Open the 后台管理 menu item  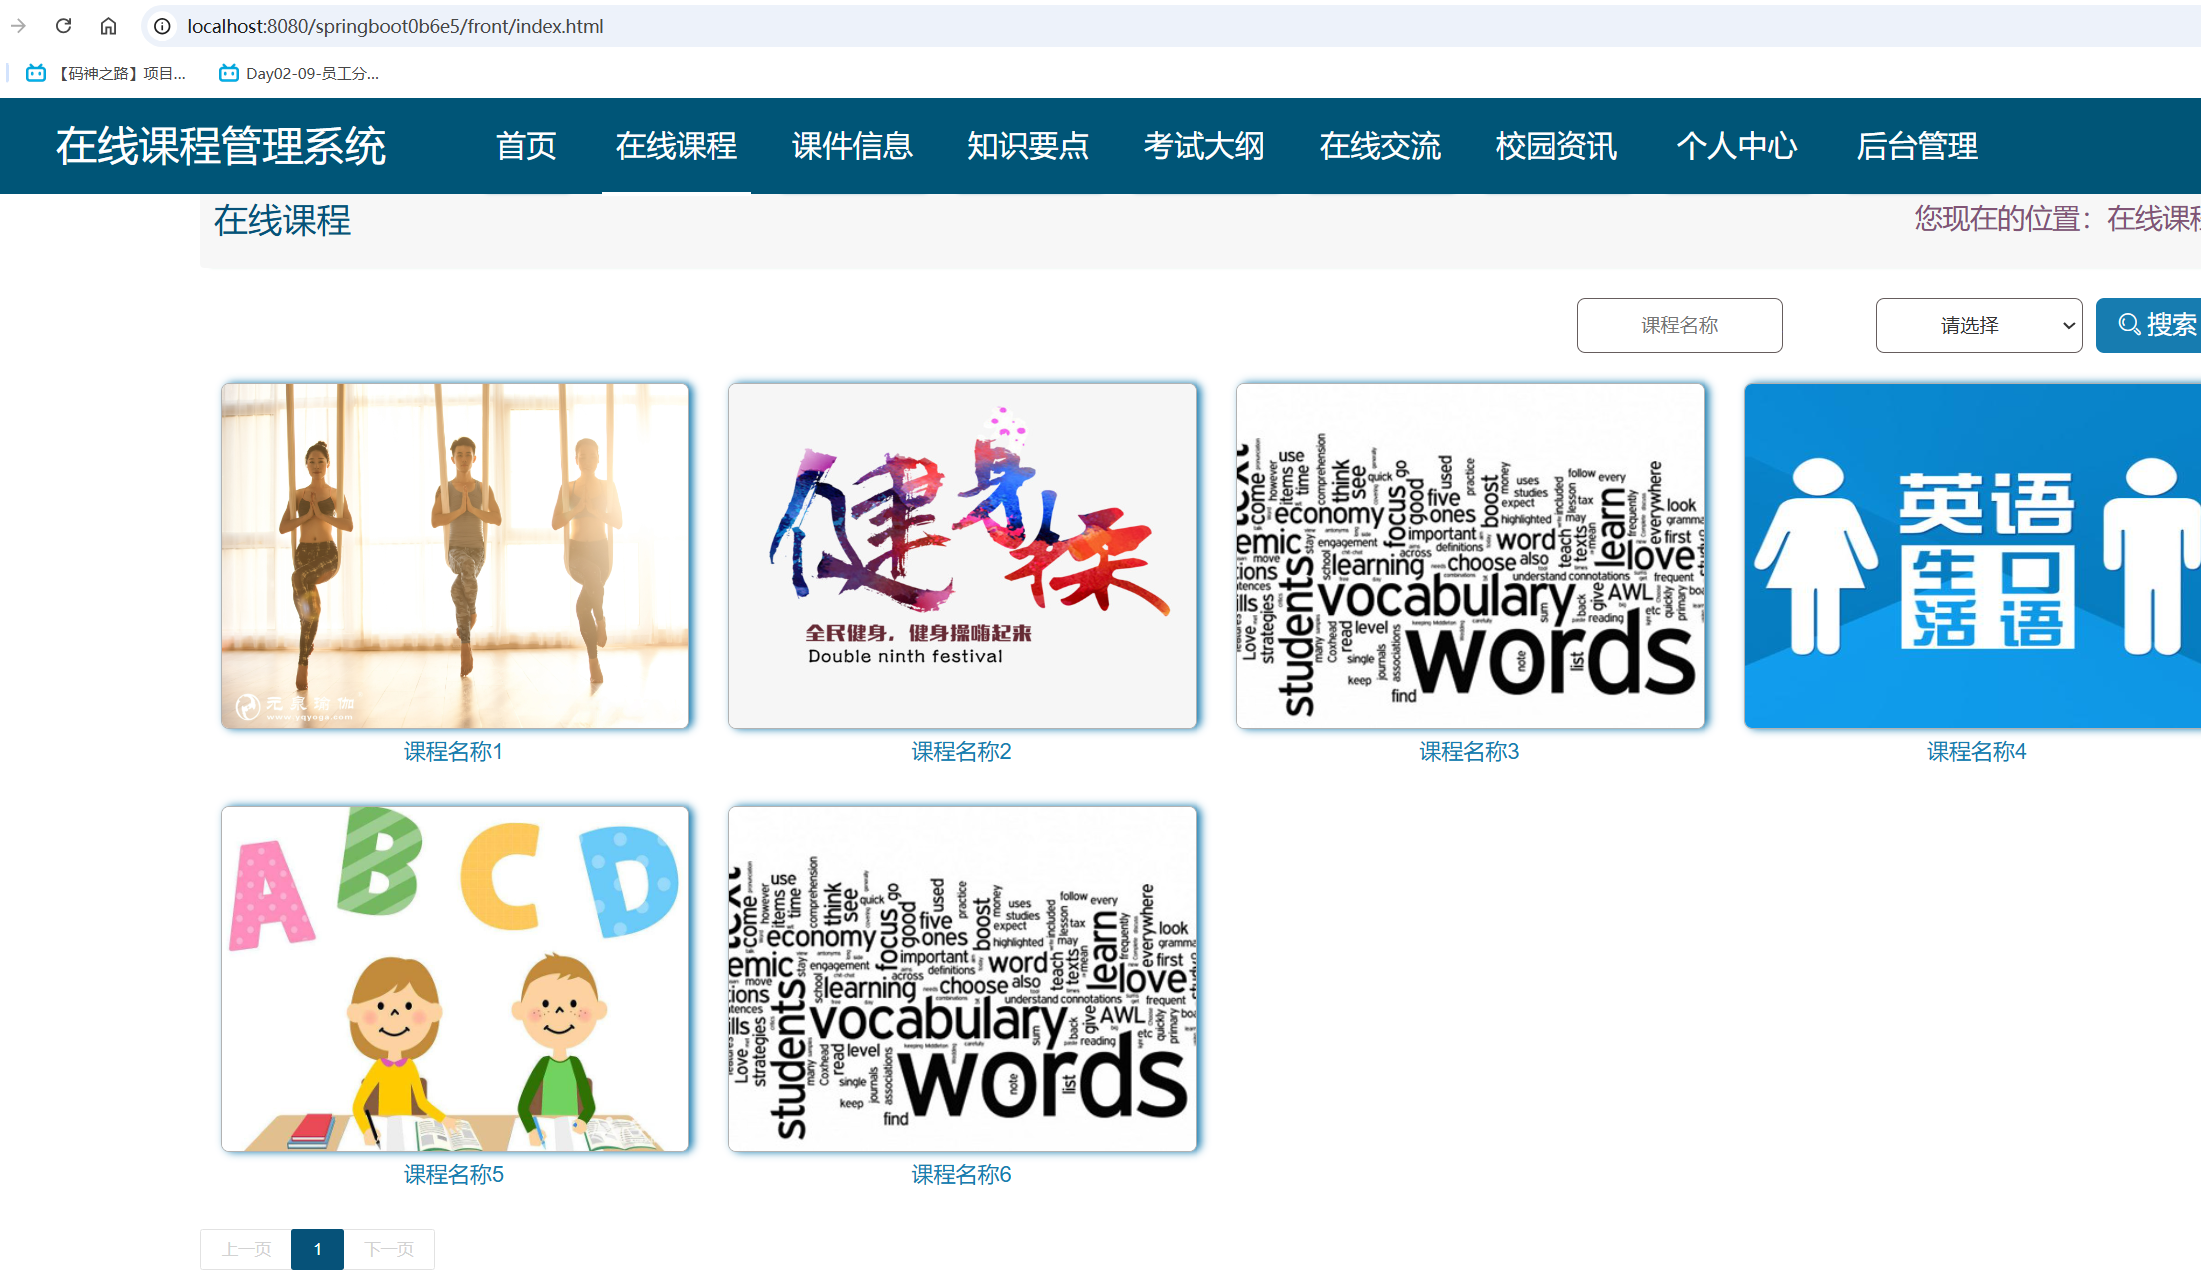1917,146
